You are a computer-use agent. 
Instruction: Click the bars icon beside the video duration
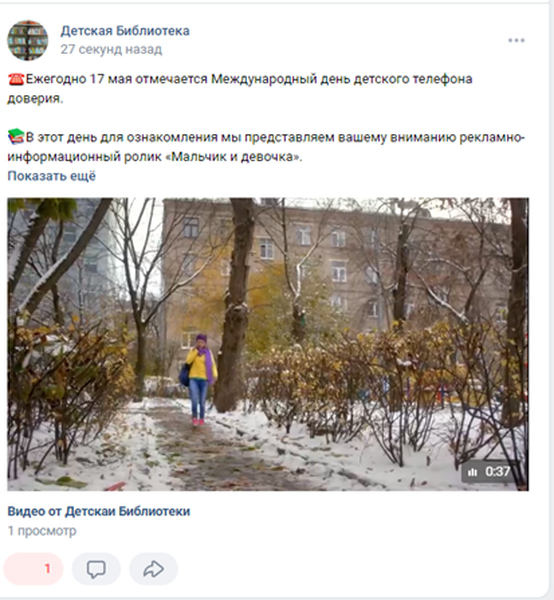tap(473, 472)
